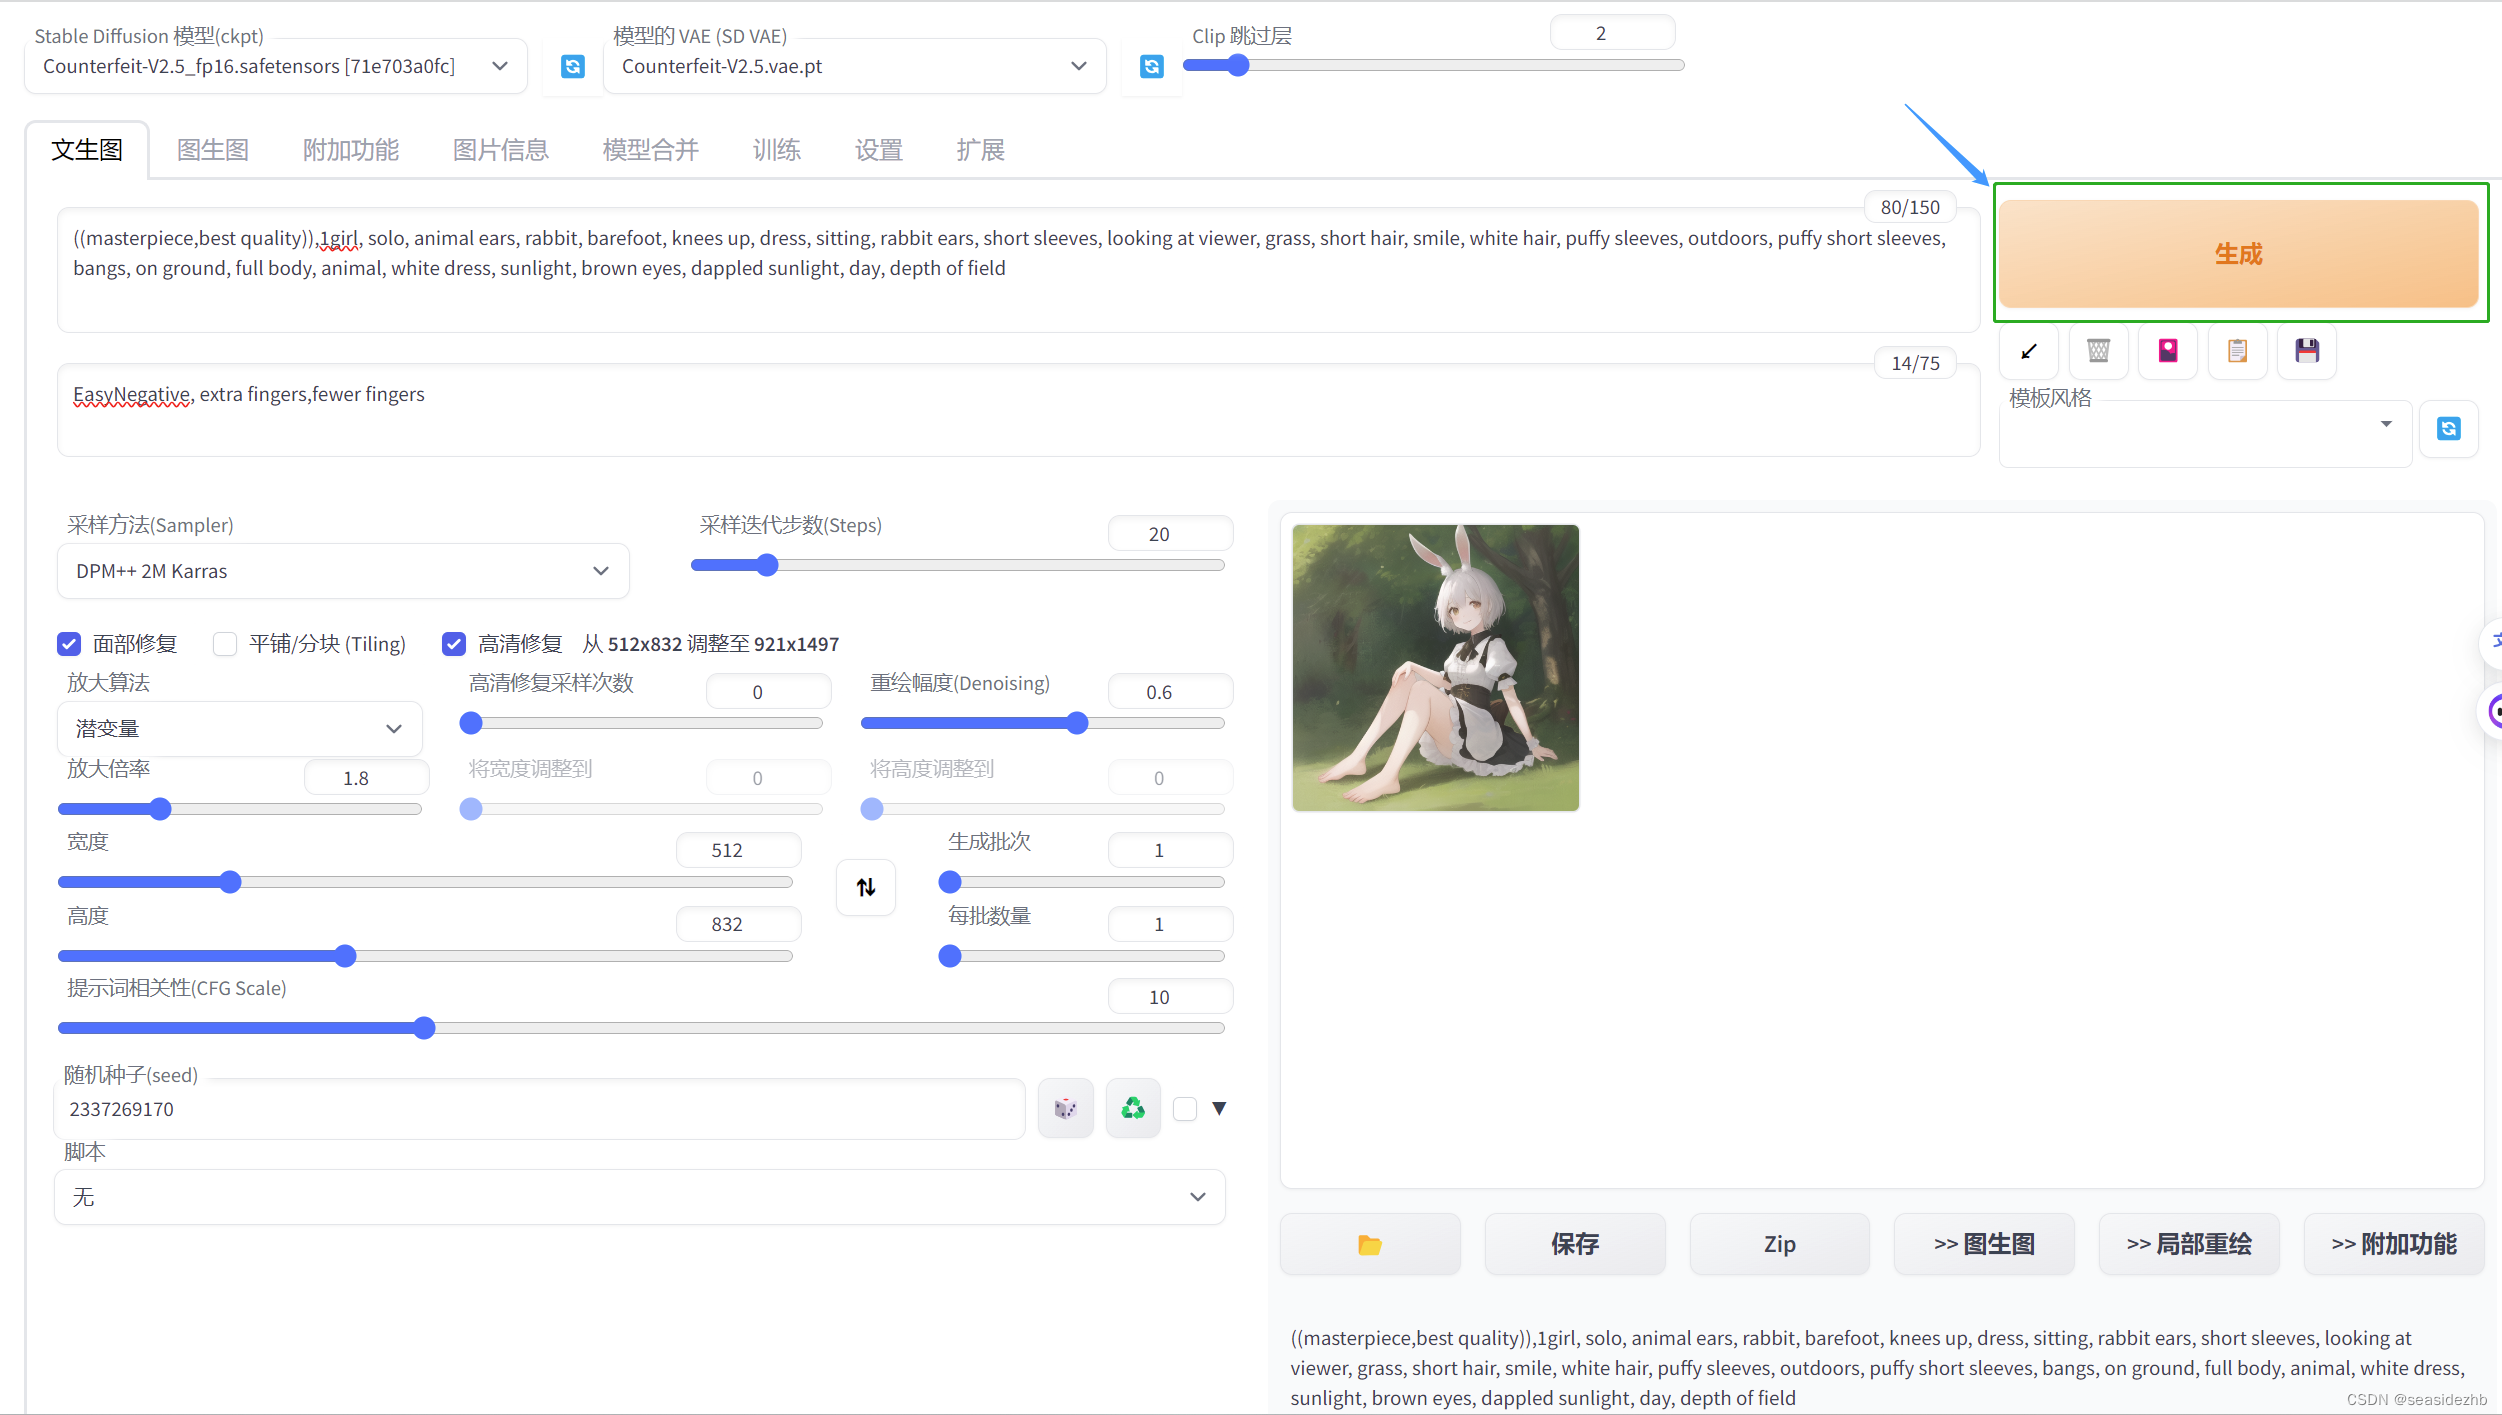The width and height of the screenshot is (2502, 1415).
Task: Open the 采样方法 Sampler dropdown
Action: (343, 571)
